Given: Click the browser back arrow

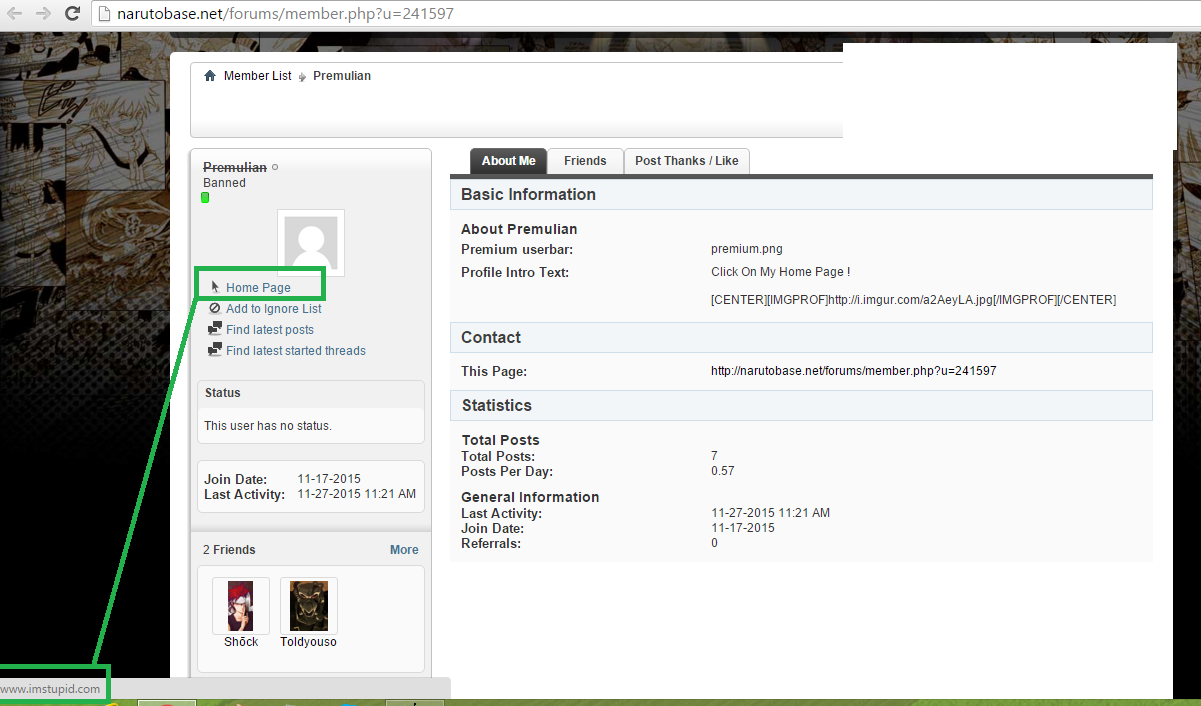Looking at the screenshot, I should [x=15, y=14].
